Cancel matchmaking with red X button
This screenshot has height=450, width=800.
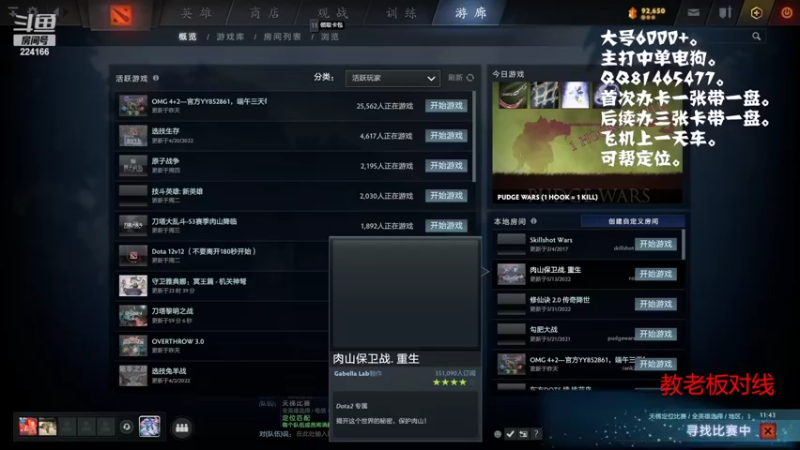point(767,431)
